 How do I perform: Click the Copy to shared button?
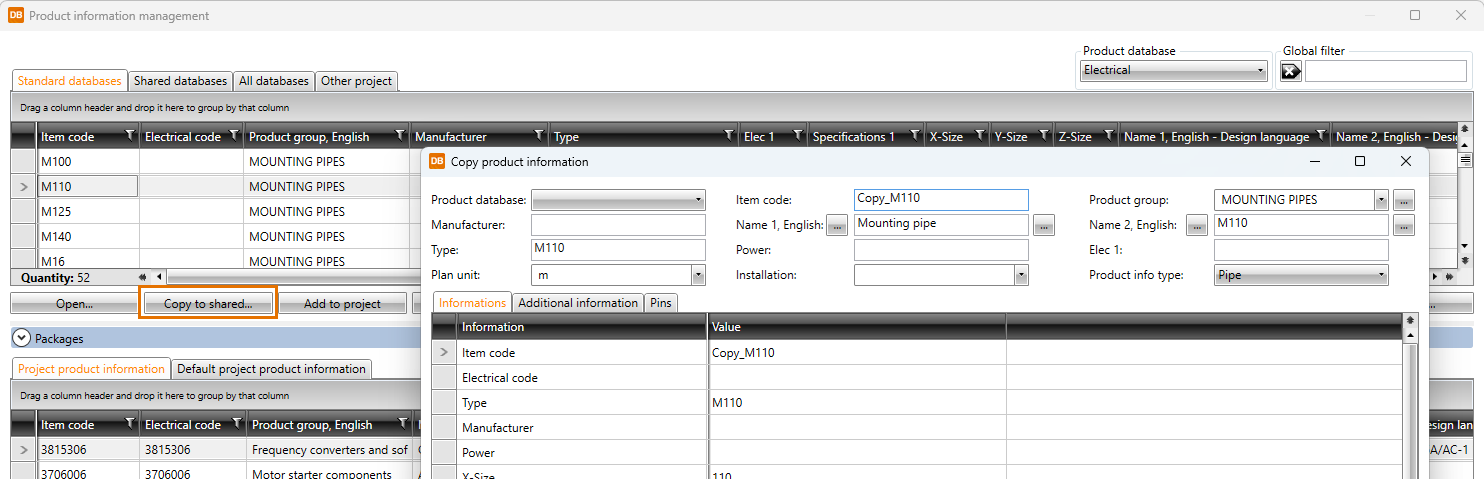coord(208,304)
